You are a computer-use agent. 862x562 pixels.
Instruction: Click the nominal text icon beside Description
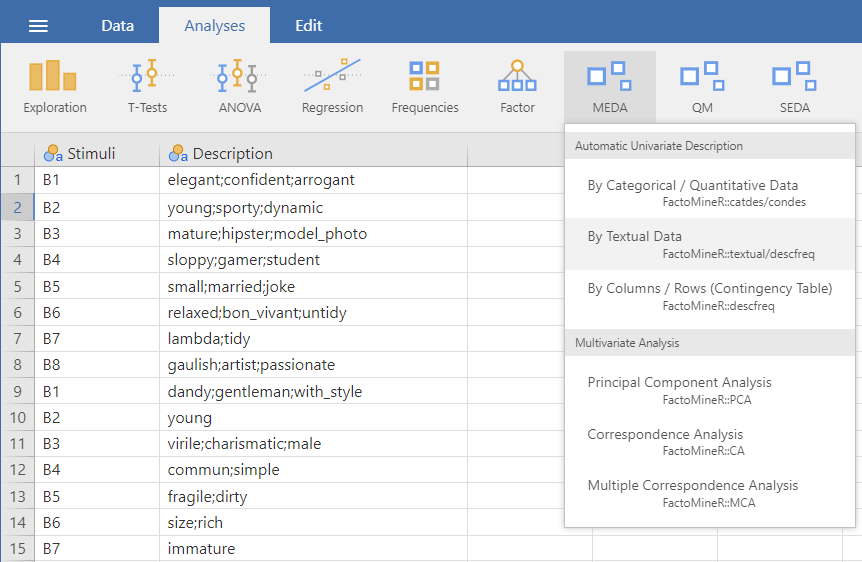click(178, 153)
